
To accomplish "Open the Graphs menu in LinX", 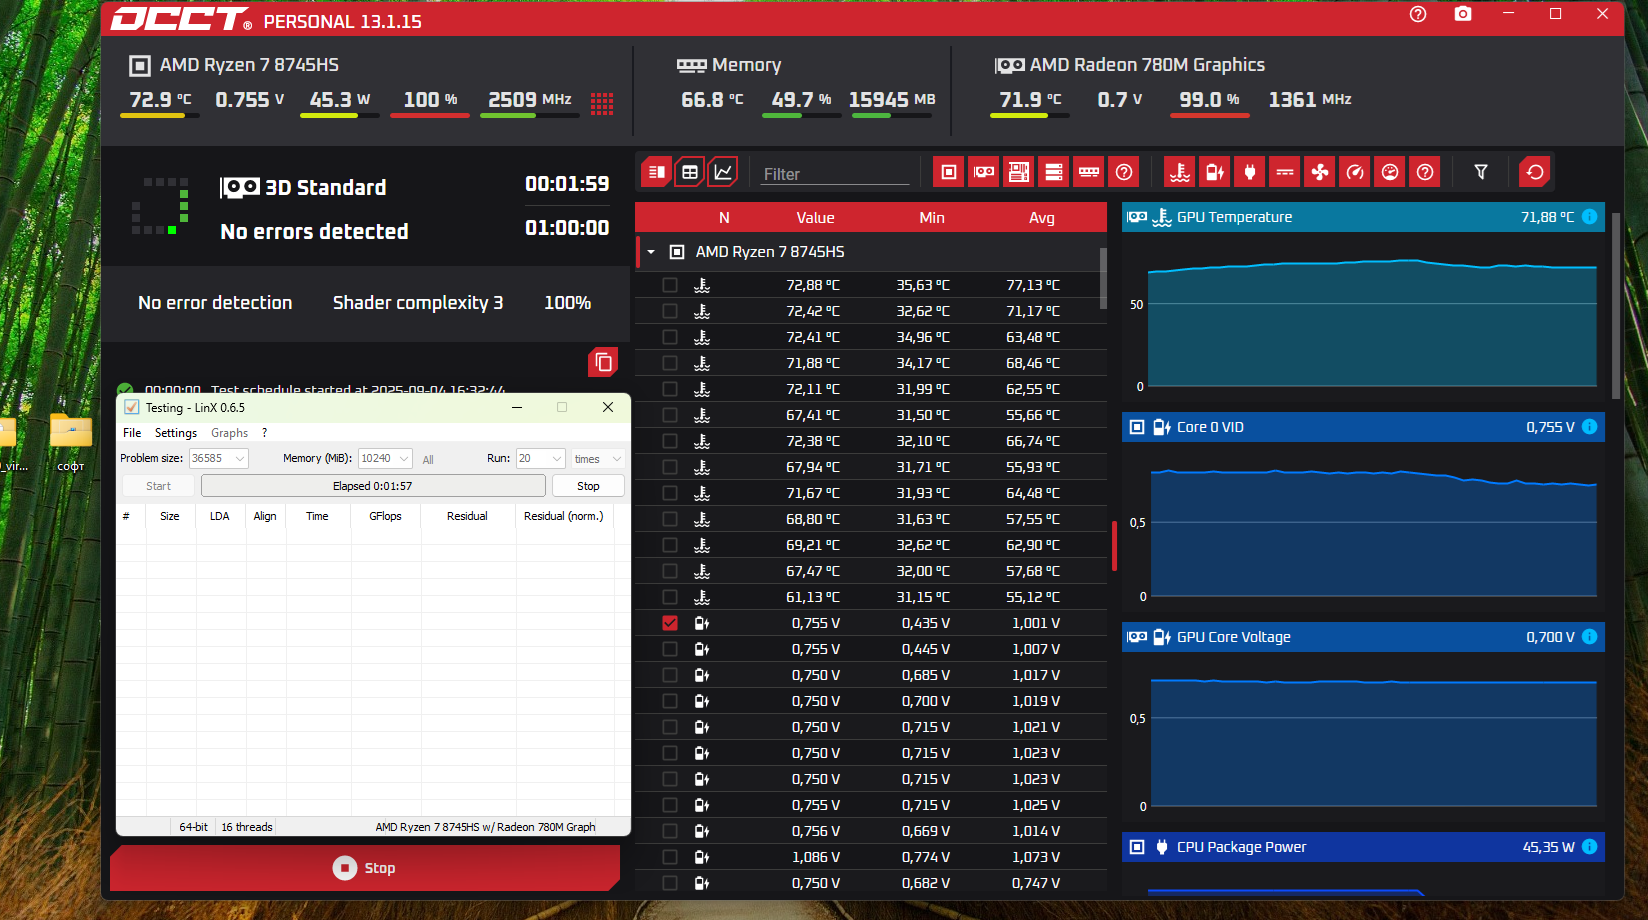I will tap(229, 433).
